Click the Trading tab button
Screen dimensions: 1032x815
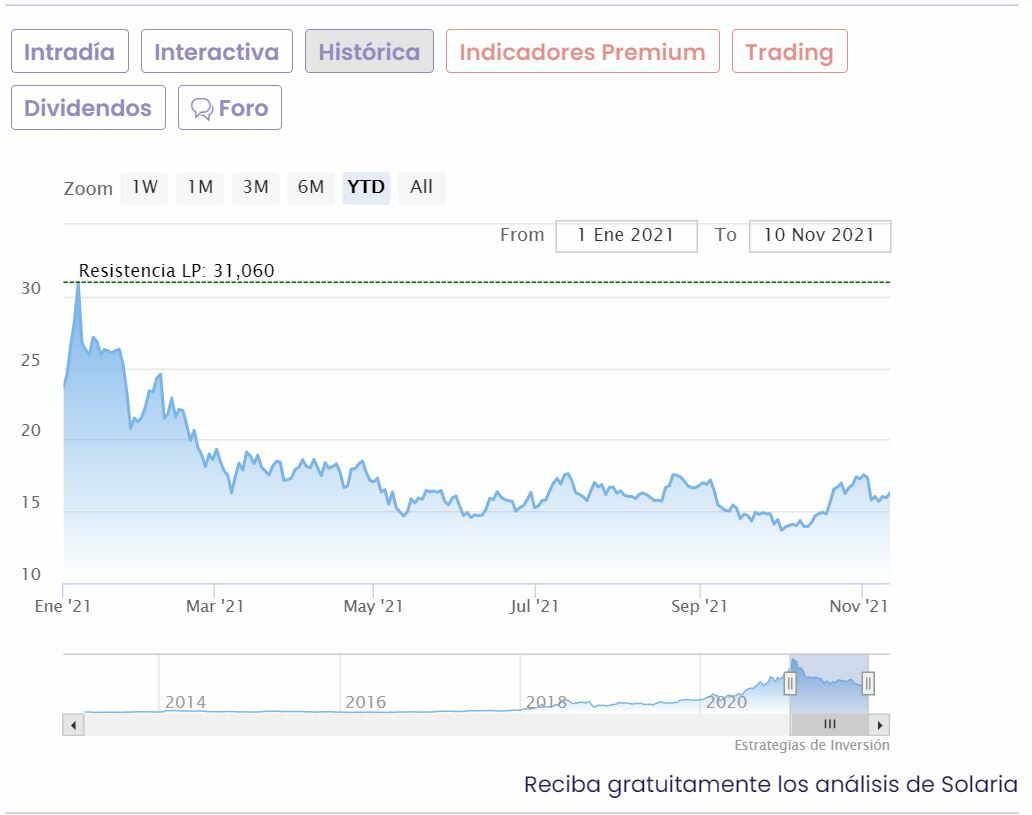coord(789,52)
